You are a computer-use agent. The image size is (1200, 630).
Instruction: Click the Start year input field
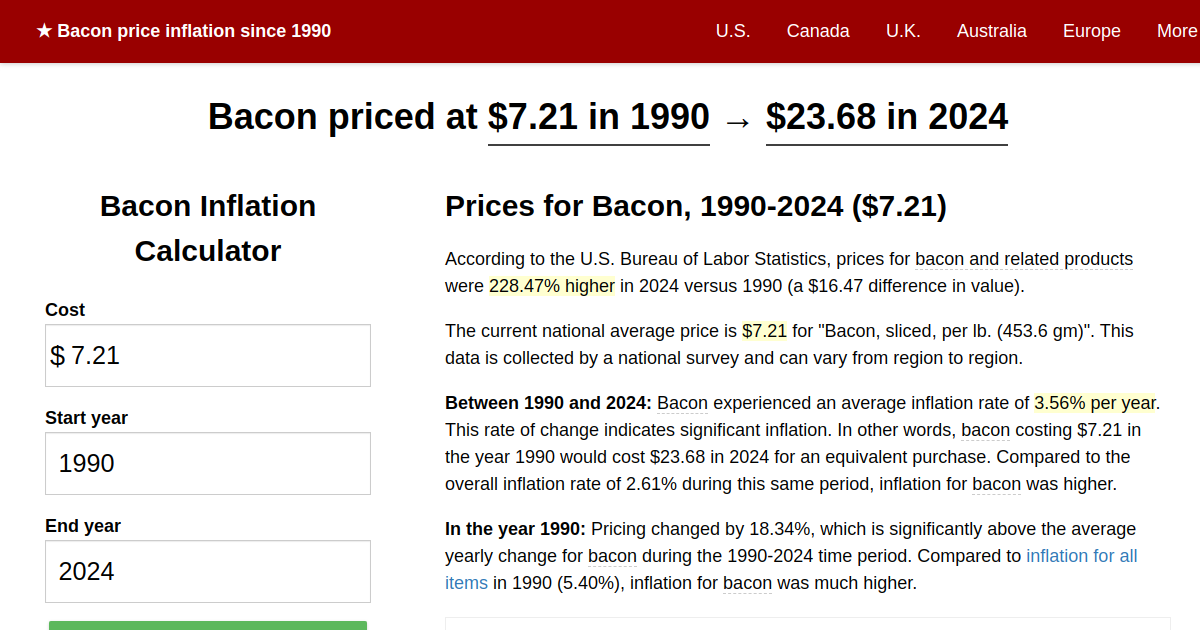[x=207, y=463]
